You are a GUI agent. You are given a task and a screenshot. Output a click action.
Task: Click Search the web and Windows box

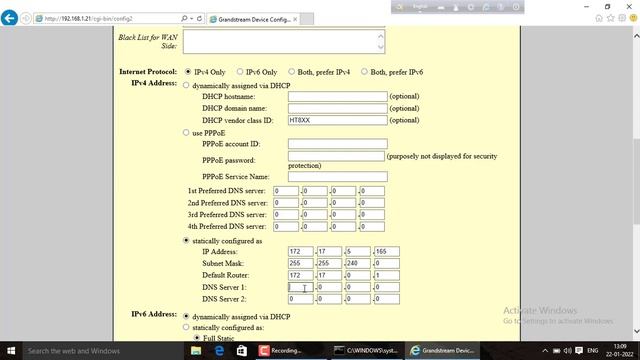point(102,351)
